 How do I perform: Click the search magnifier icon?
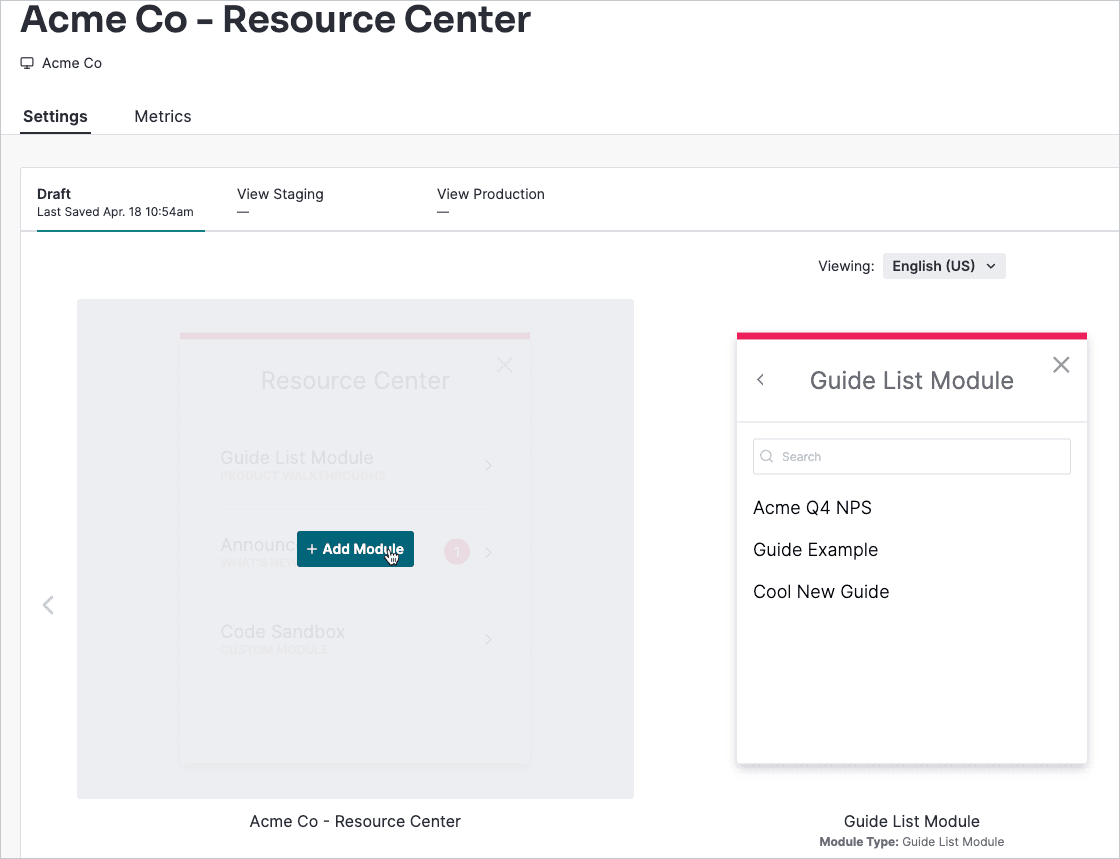pyautogui.click(x=767, y=457)
